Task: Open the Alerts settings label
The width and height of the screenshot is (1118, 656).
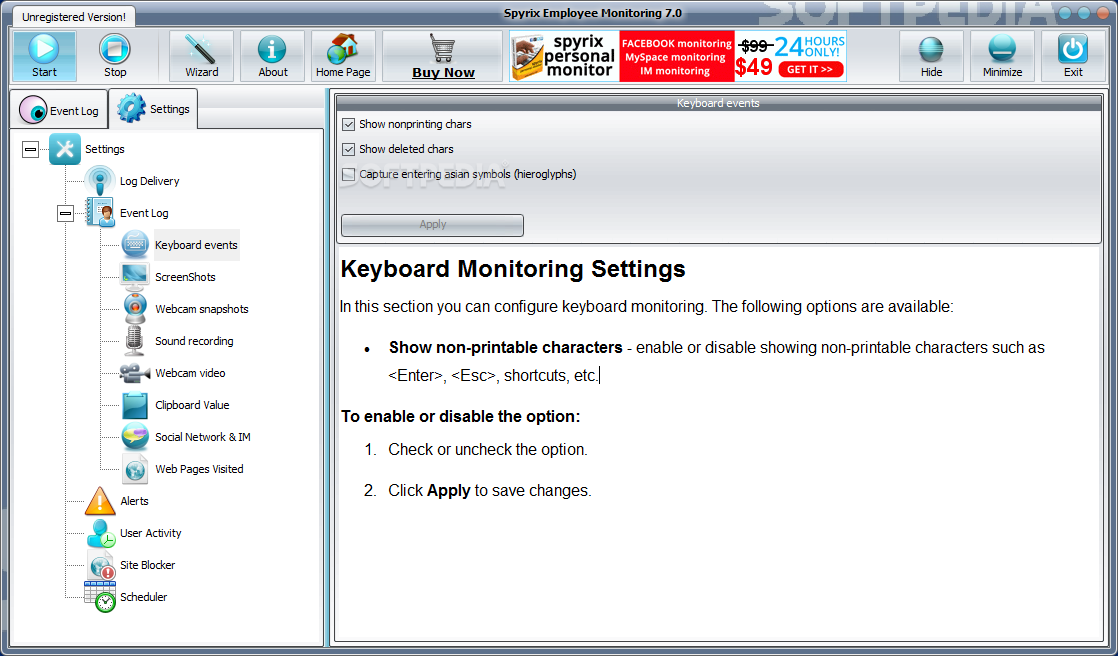Action: (x=134, y=501)
